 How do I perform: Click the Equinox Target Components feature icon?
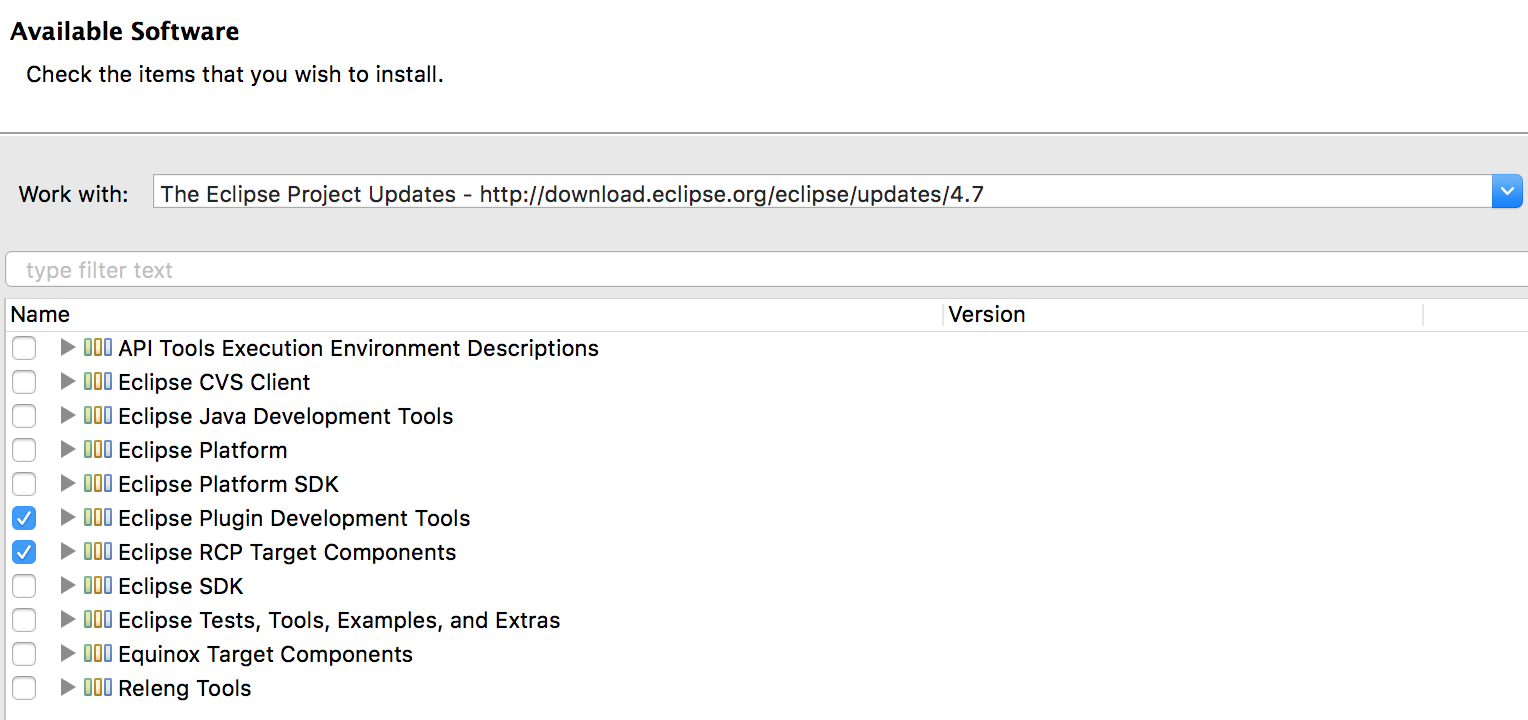98,654
